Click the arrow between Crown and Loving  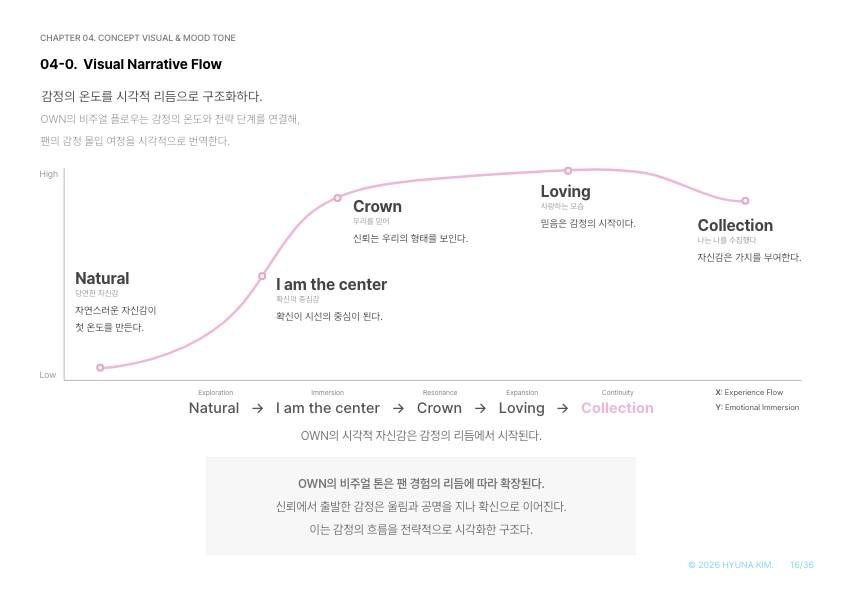pos(481,409)
